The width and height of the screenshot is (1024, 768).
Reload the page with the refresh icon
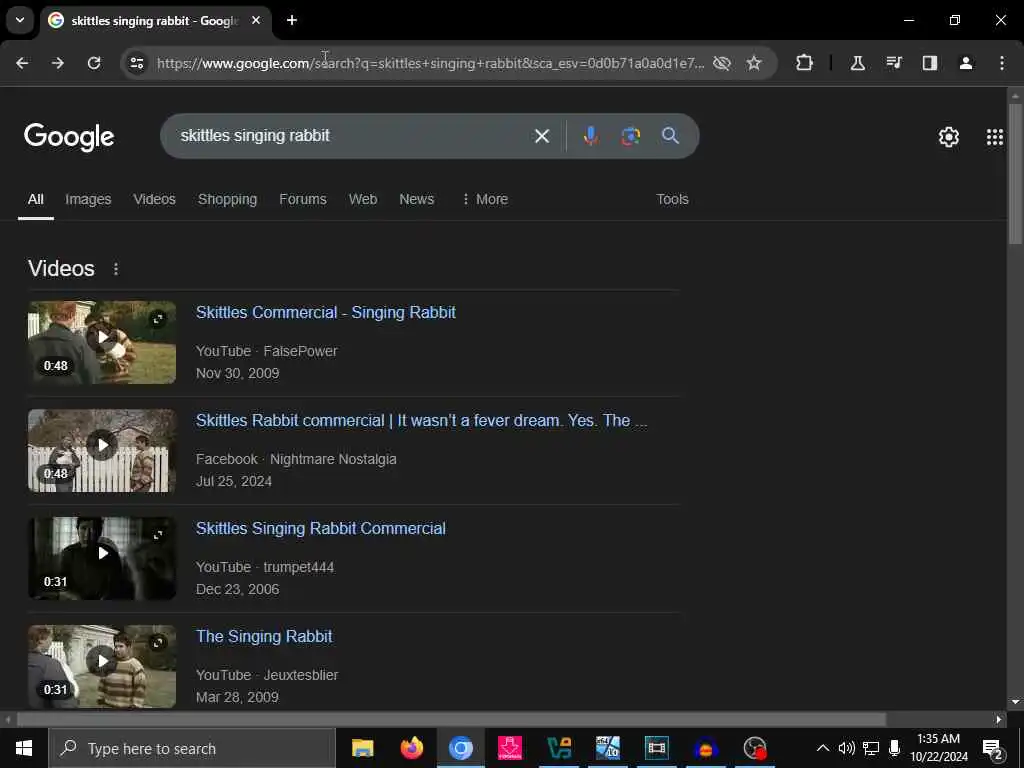(x=94, y=63)
